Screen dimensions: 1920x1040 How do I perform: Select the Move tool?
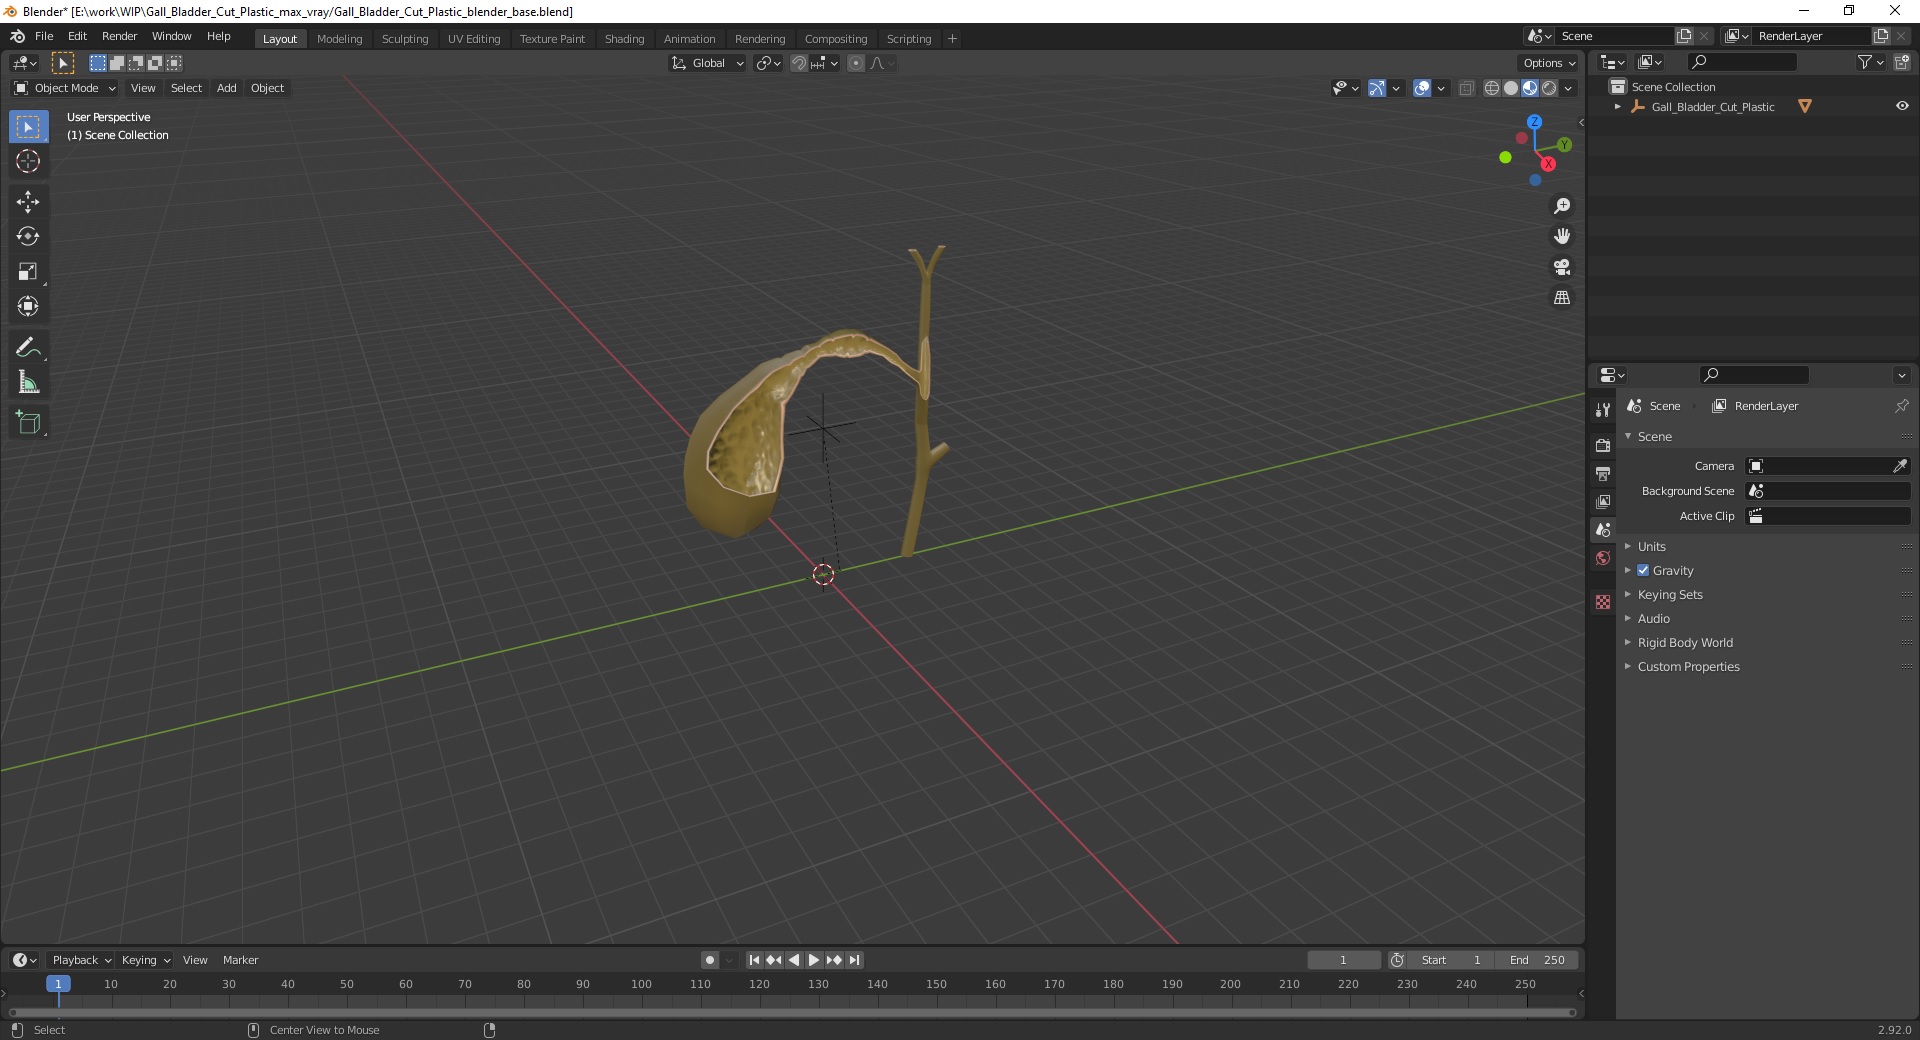point(28,202)
